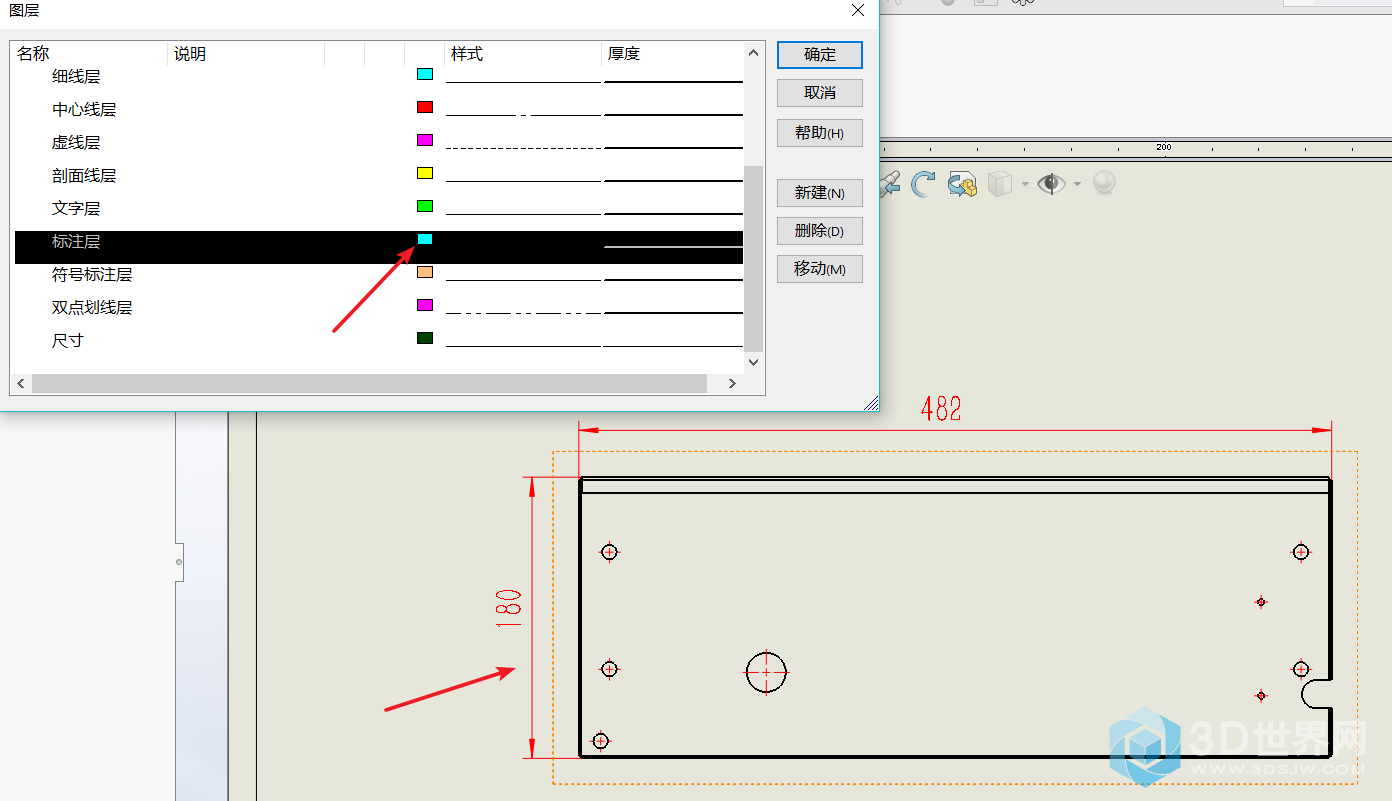Viewport: 1392px width, 801px height.
Task: Open the Display Style dropdown arrow
Action: click(1025, 184)
